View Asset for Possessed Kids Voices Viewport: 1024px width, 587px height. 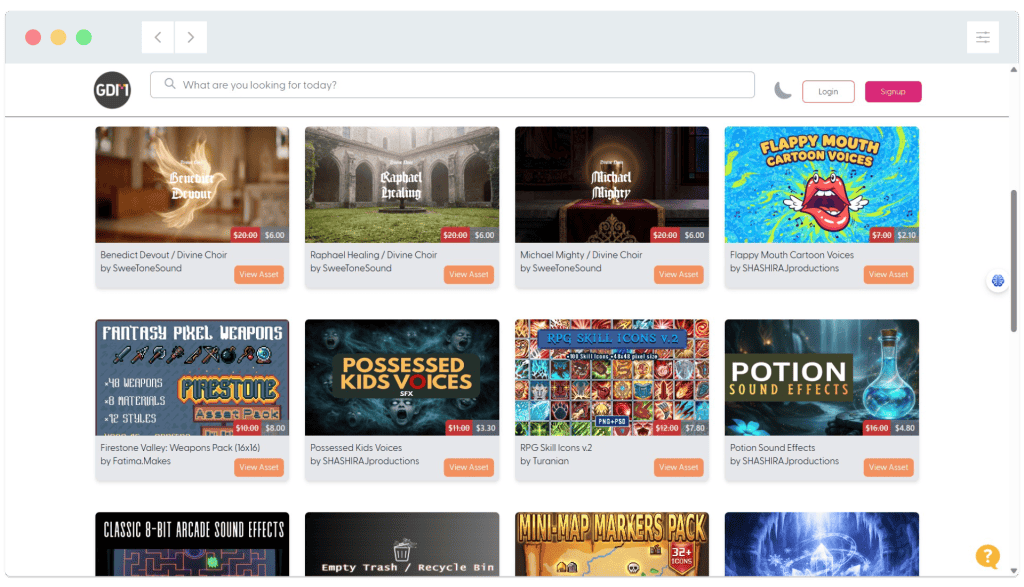(468, 467)
